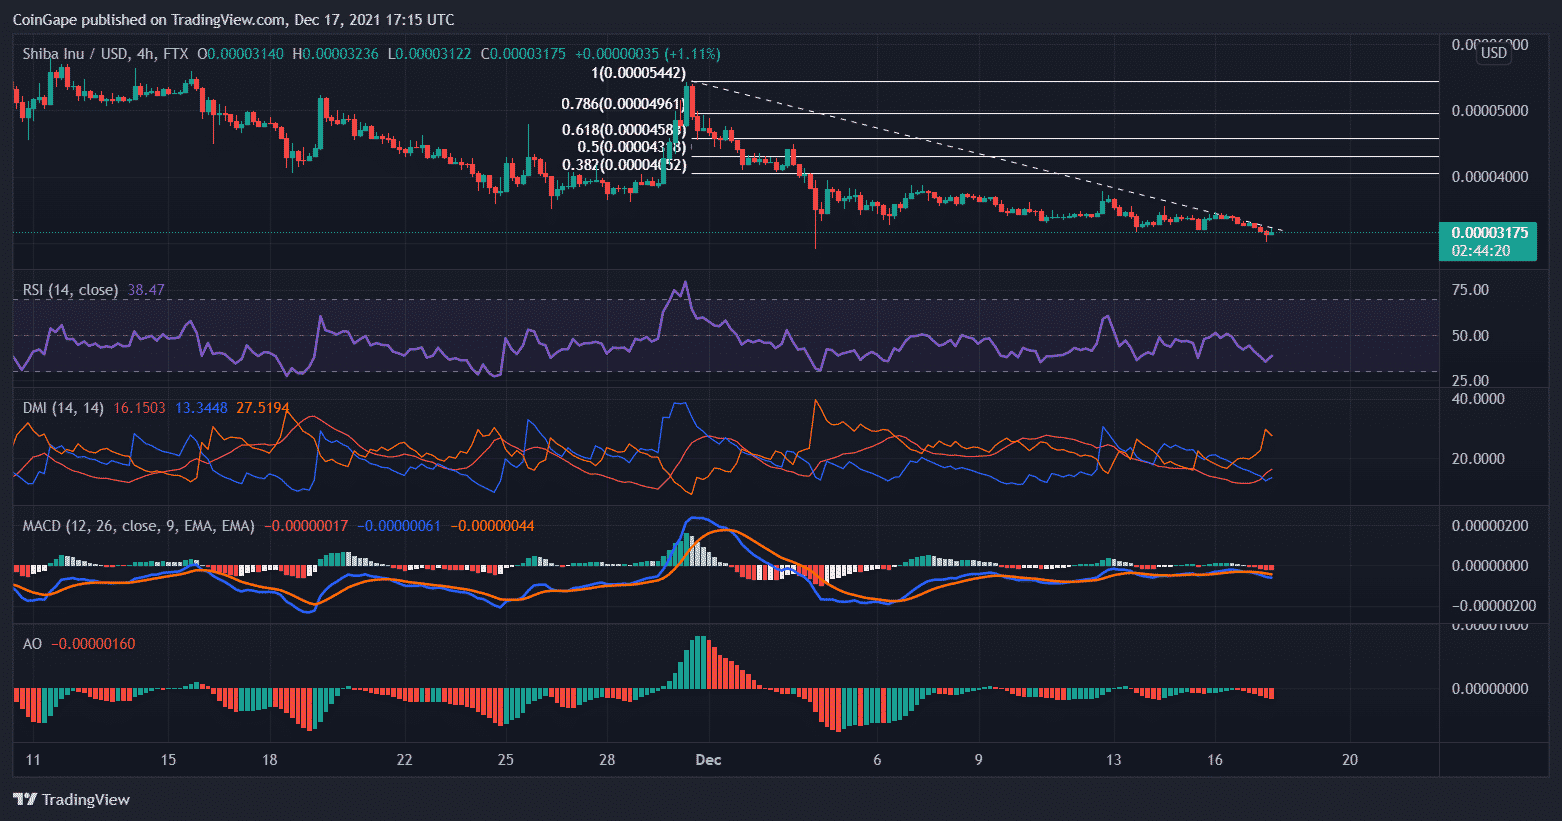Click the RSI value 38.47
The height and width of the screenshot is (821, 1562).
(146, 290)
